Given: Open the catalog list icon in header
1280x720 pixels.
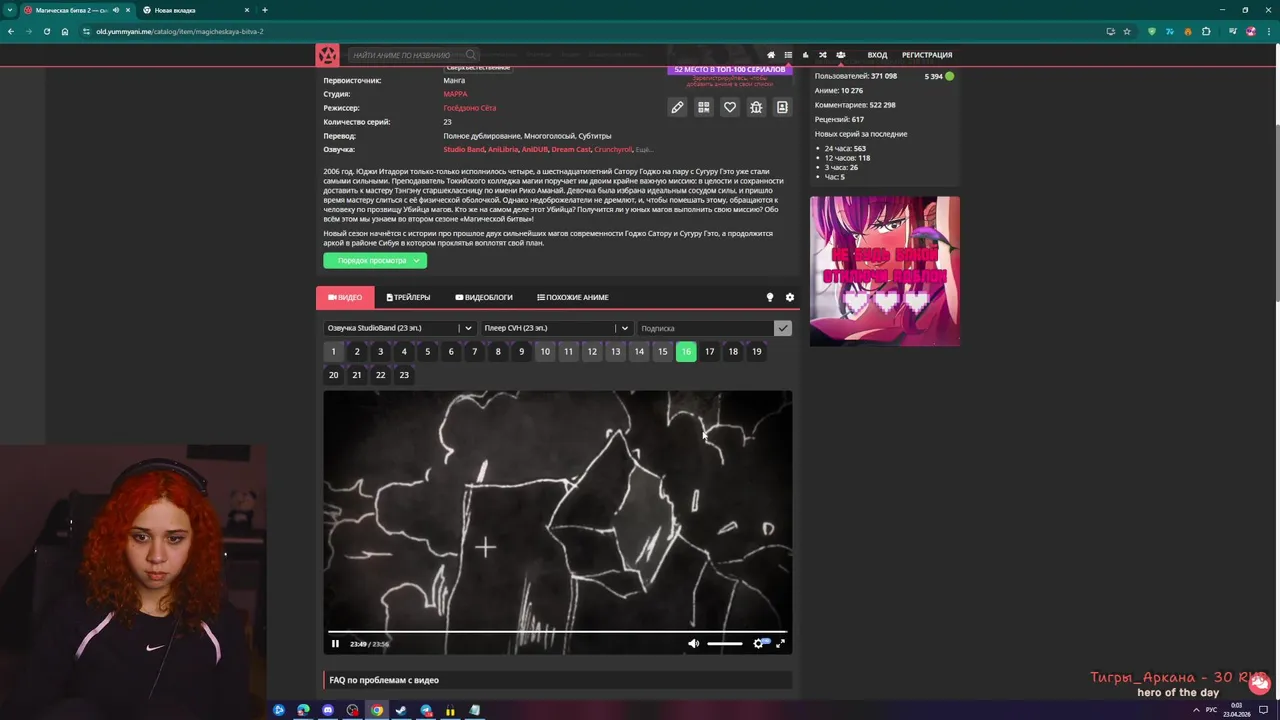Looking at the screenshot, I should click(x=788, y=55).
